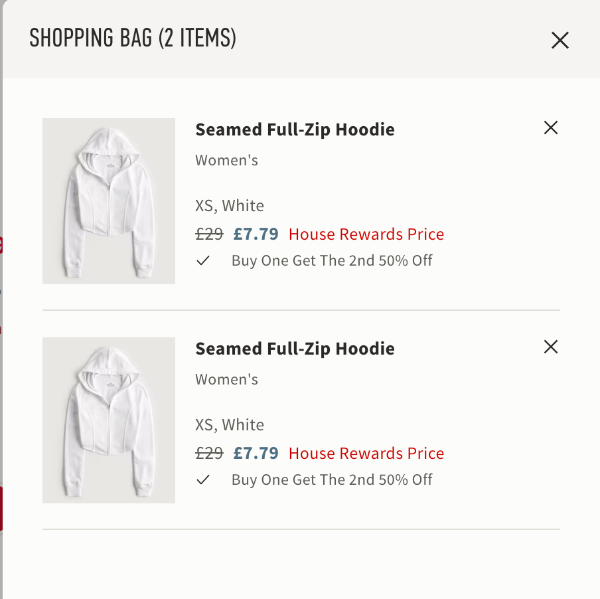Click the second item's promo checkmark icon
The height and width of the screenshot is (599, 600).
(203, 480)
